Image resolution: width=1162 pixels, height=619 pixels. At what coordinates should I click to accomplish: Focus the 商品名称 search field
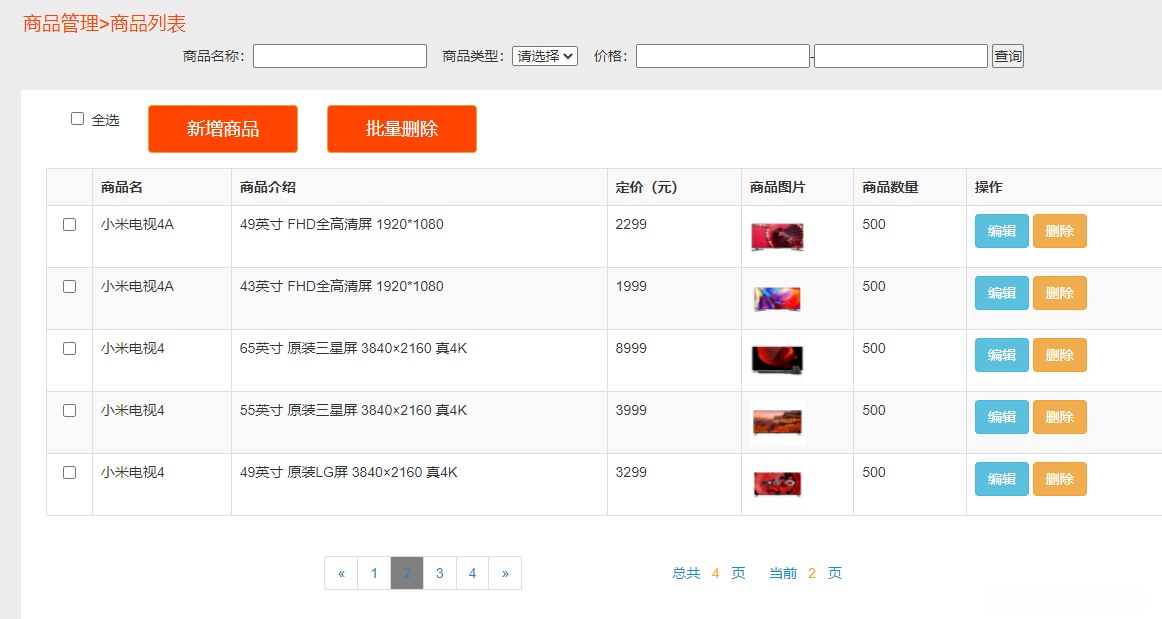pyautogui.click(x=340, y=56)
